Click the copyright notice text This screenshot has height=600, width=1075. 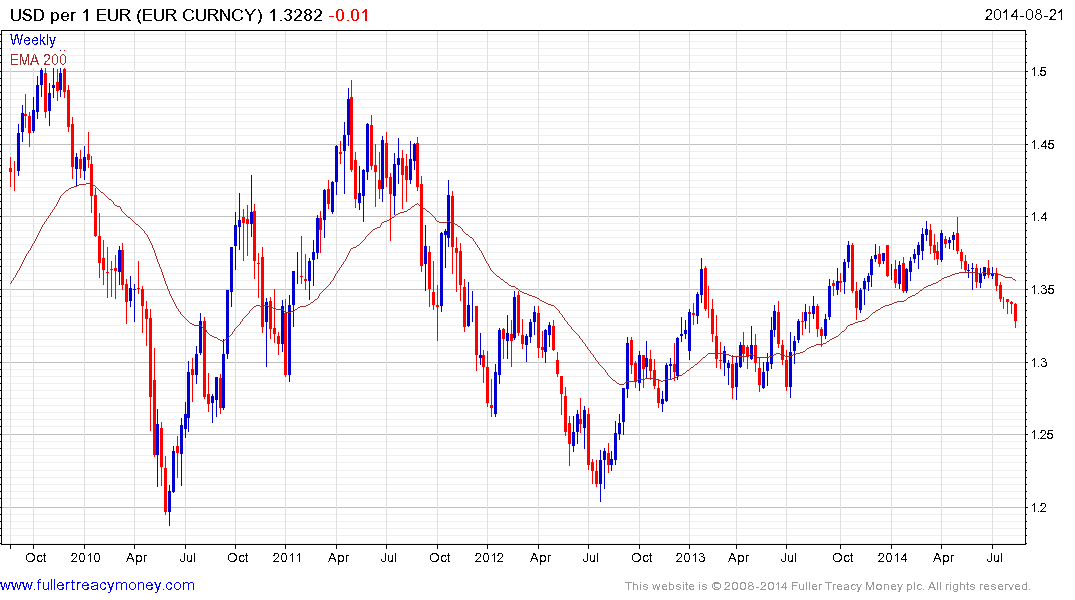coord(828,586)
